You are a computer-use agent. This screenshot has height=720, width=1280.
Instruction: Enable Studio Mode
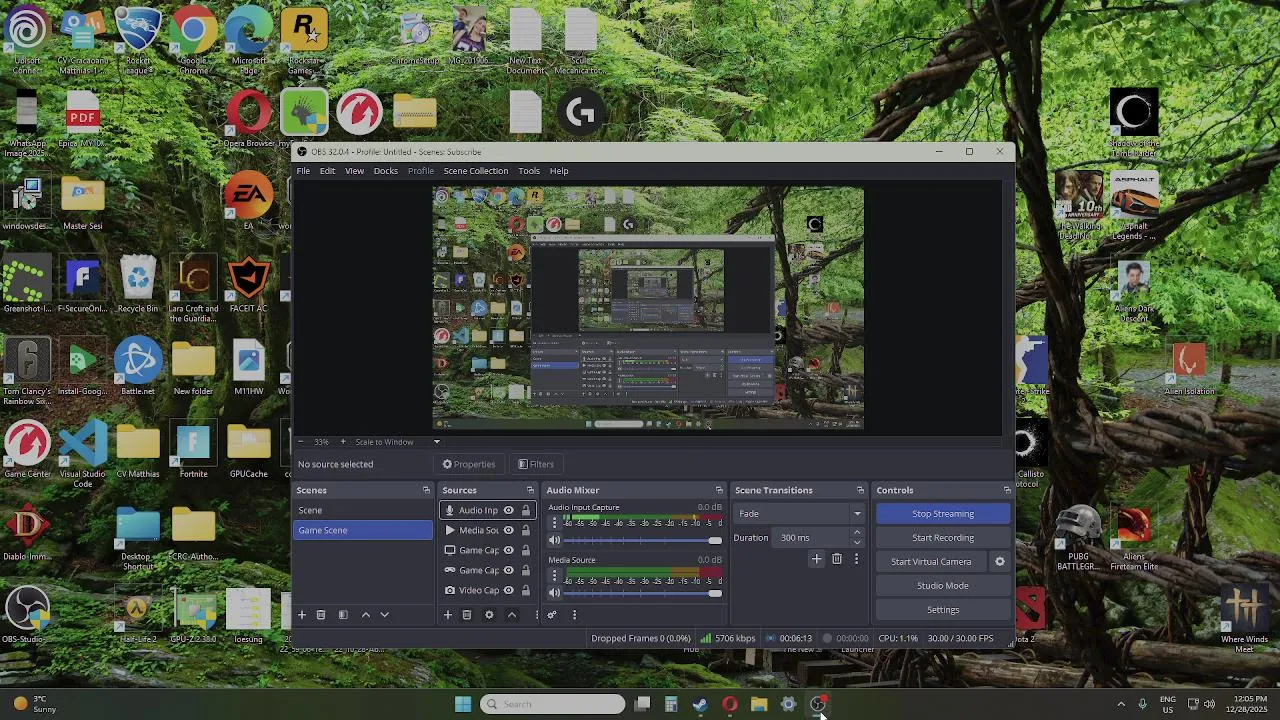pos(943,586)
